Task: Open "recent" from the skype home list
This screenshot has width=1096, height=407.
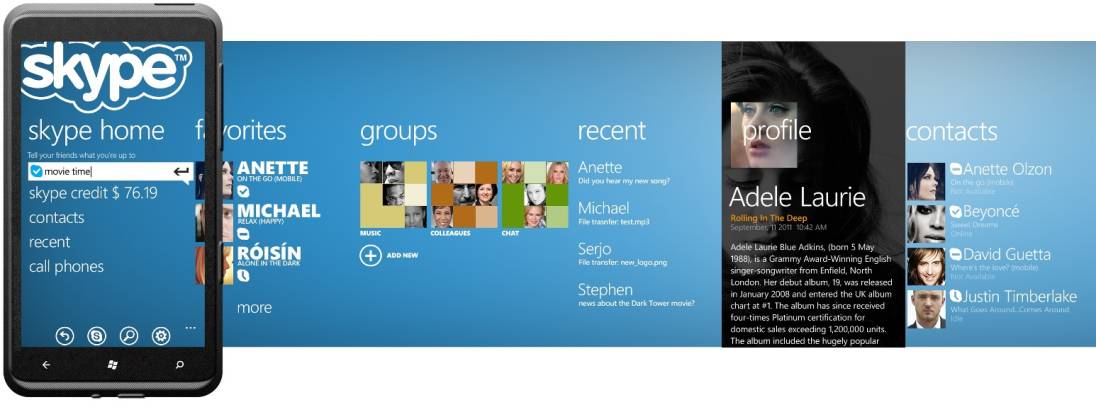Action: pyautogui.click(x=49, y=242)
